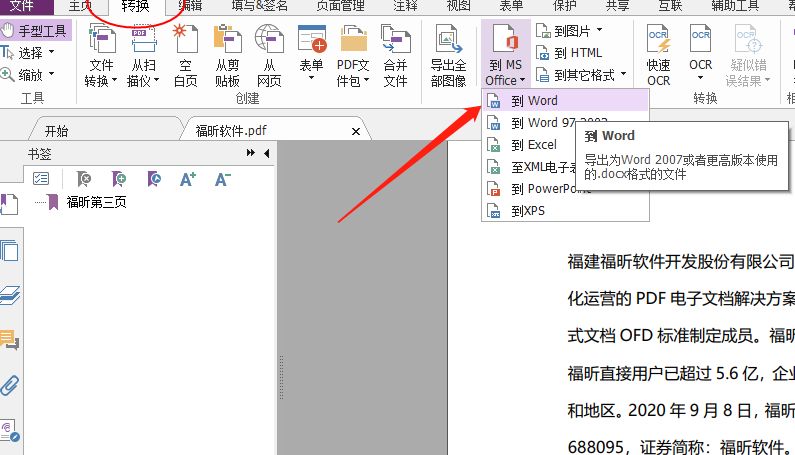The image size is (795, 455).
Task: Choose 到 PowerPoint from the menu
Action: (565, 189)
